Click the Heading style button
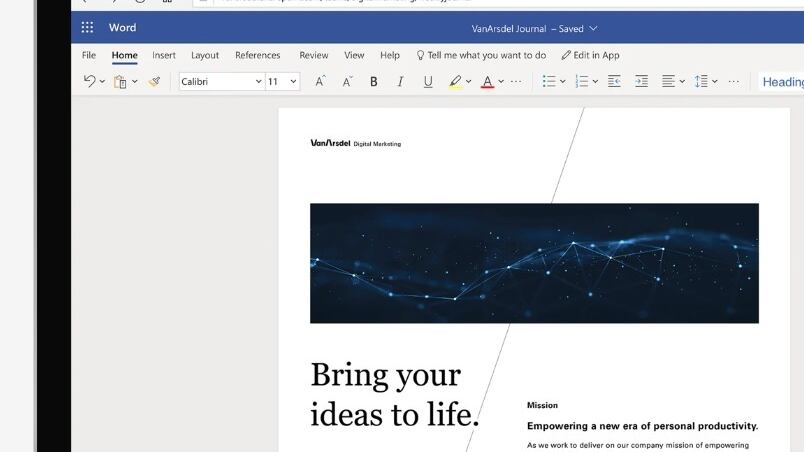This screenshot has height=452, width=804. tap(782, 82)
